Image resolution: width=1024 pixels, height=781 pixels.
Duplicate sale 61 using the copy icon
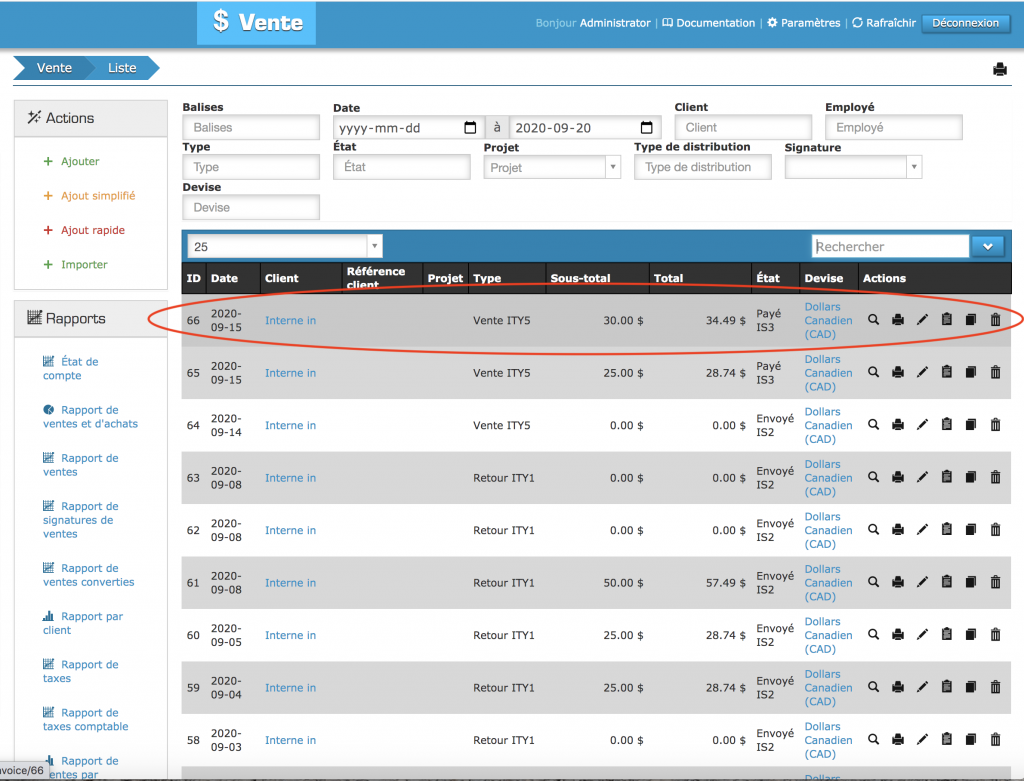(x=970, y=582)
